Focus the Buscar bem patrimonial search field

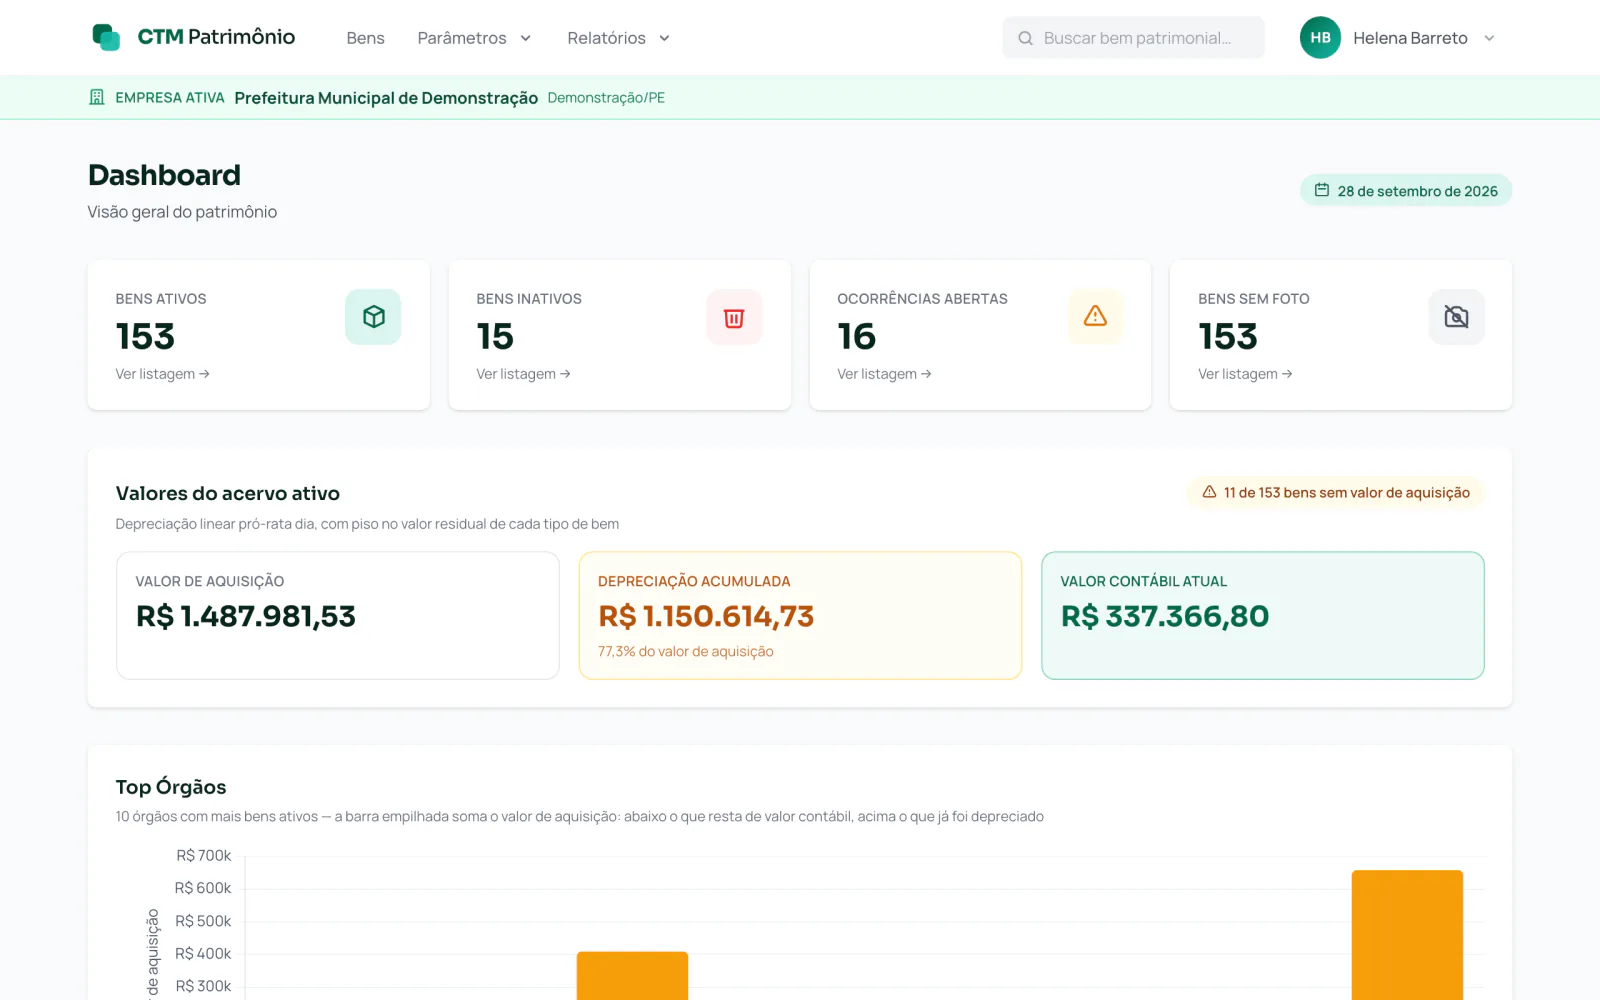[1133, 38]
